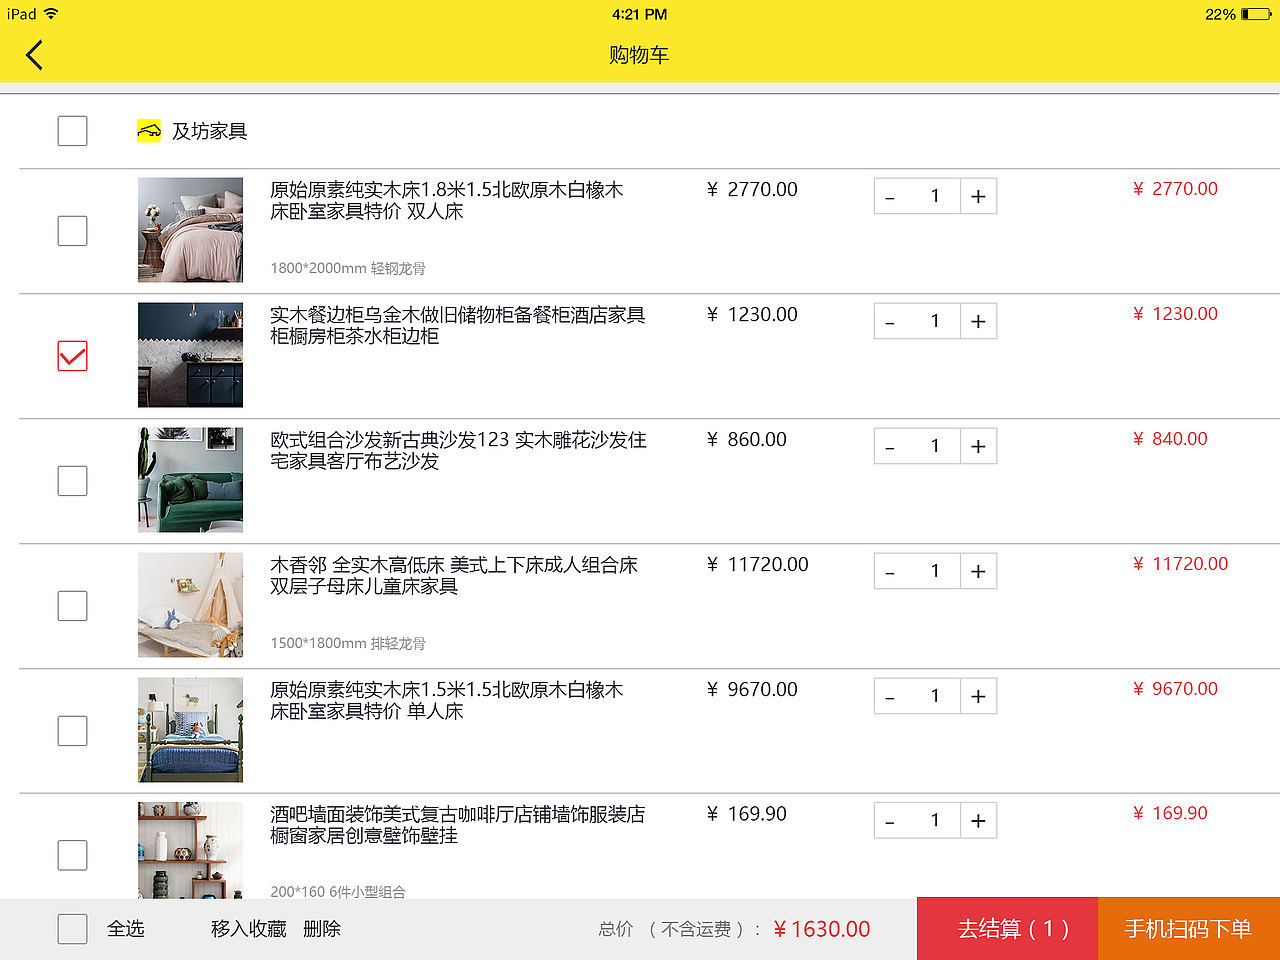Click 移入收藏 to move to favorites
The image size is (1280, 960).
[249, 929]
